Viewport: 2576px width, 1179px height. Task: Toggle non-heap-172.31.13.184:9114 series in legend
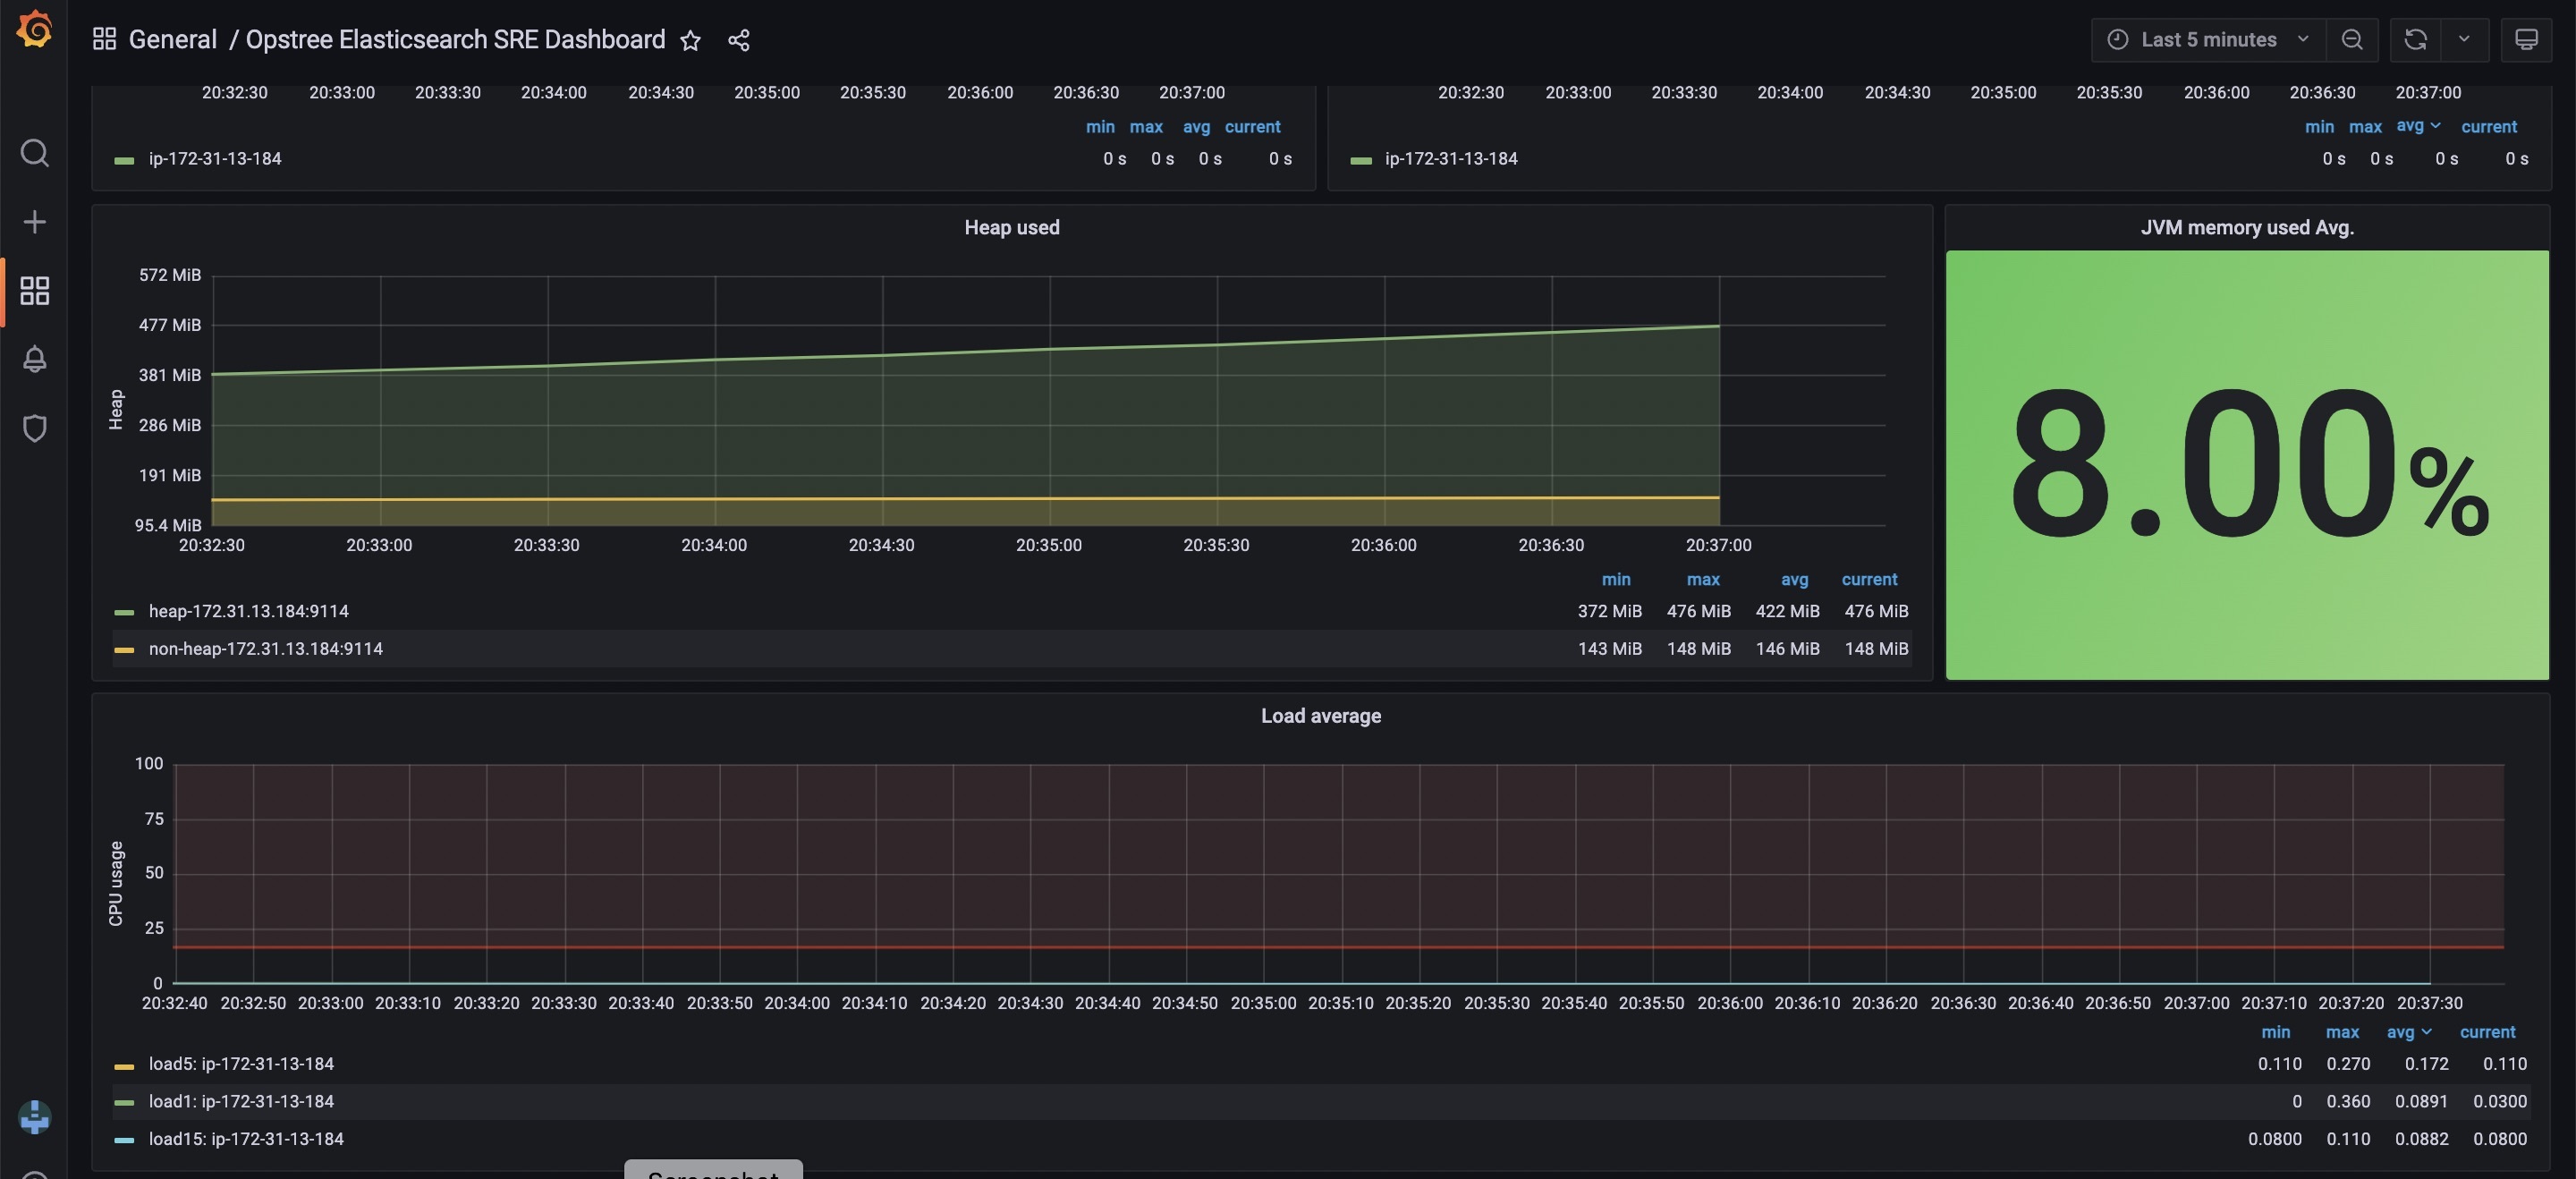pos(265,649)
